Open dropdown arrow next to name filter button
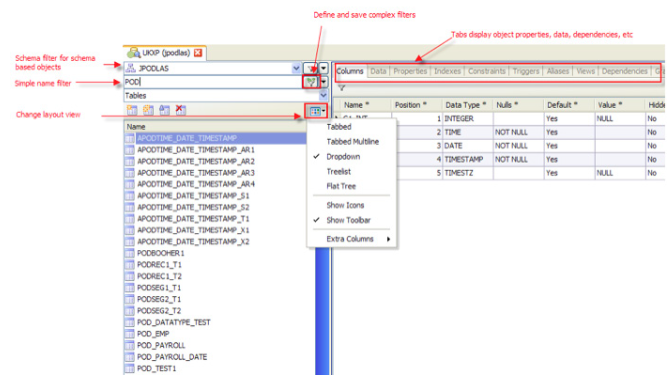 (324, 82)
